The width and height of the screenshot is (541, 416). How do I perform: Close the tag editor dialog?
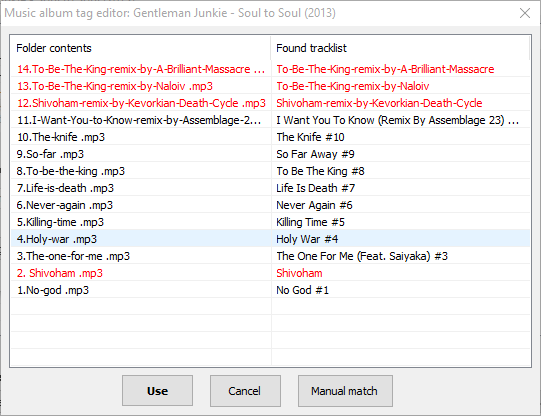525,13
